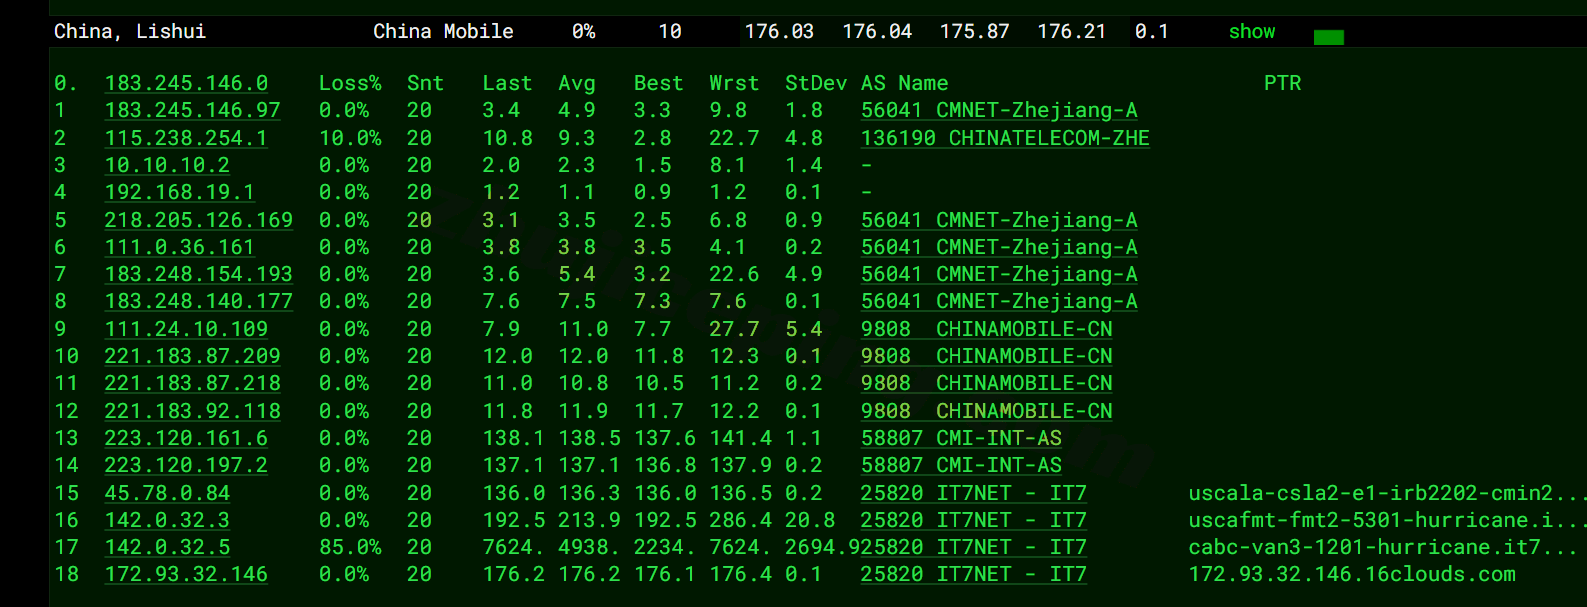This screenshot has height=607, width=1587.
Task: Open IP link 192.168.19.1
Action: (x=180, y=193)
